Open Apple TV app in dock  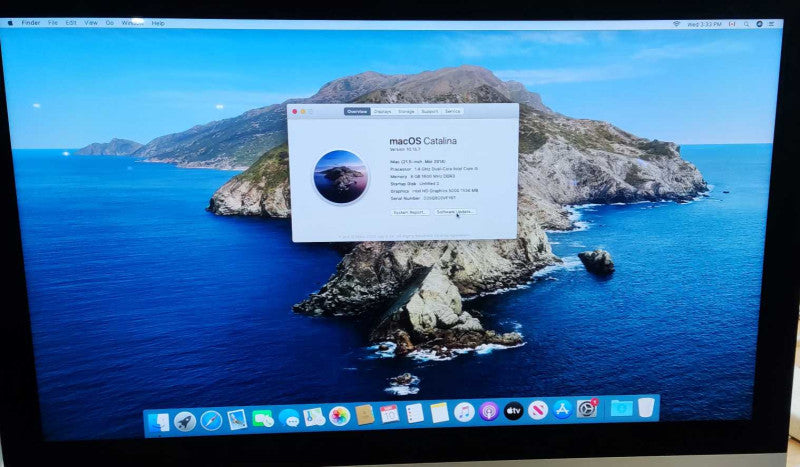[513, 410]
